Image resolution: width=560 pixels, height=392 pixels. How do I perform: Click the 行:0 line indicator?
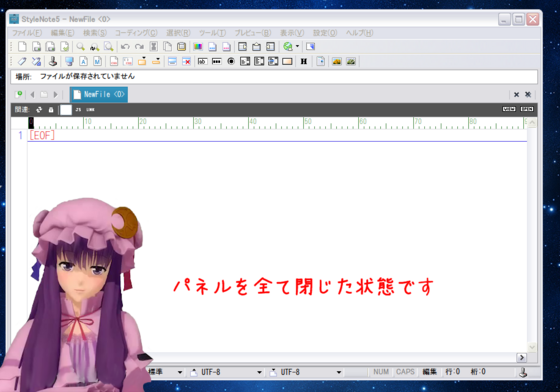click(x=452, y=372)
